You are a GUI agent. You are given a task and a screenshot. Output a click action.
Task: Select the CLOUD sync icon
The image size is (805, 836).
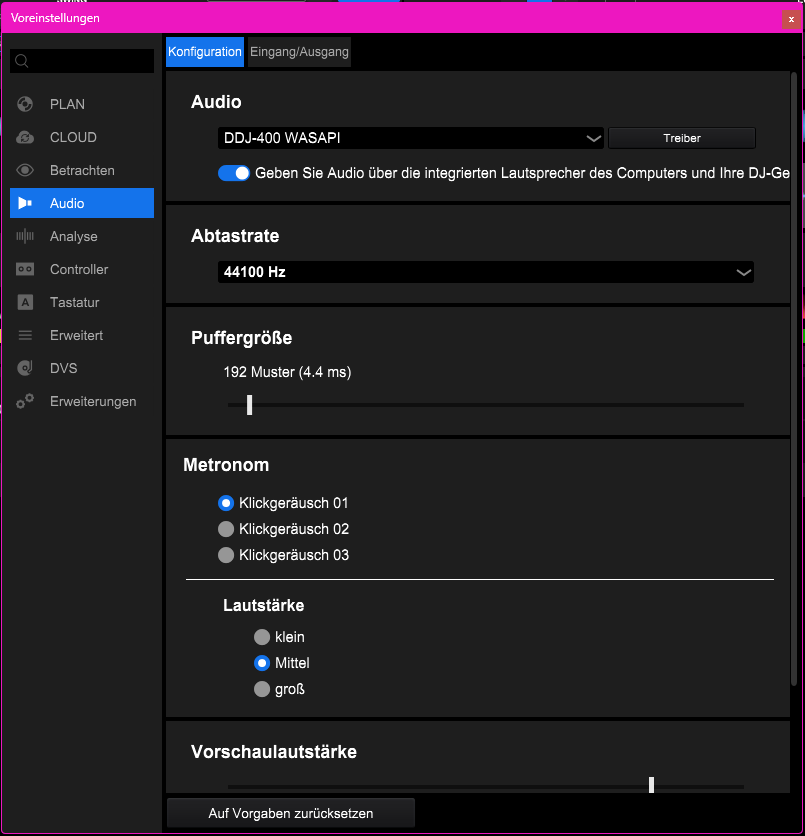coord(25,137)
